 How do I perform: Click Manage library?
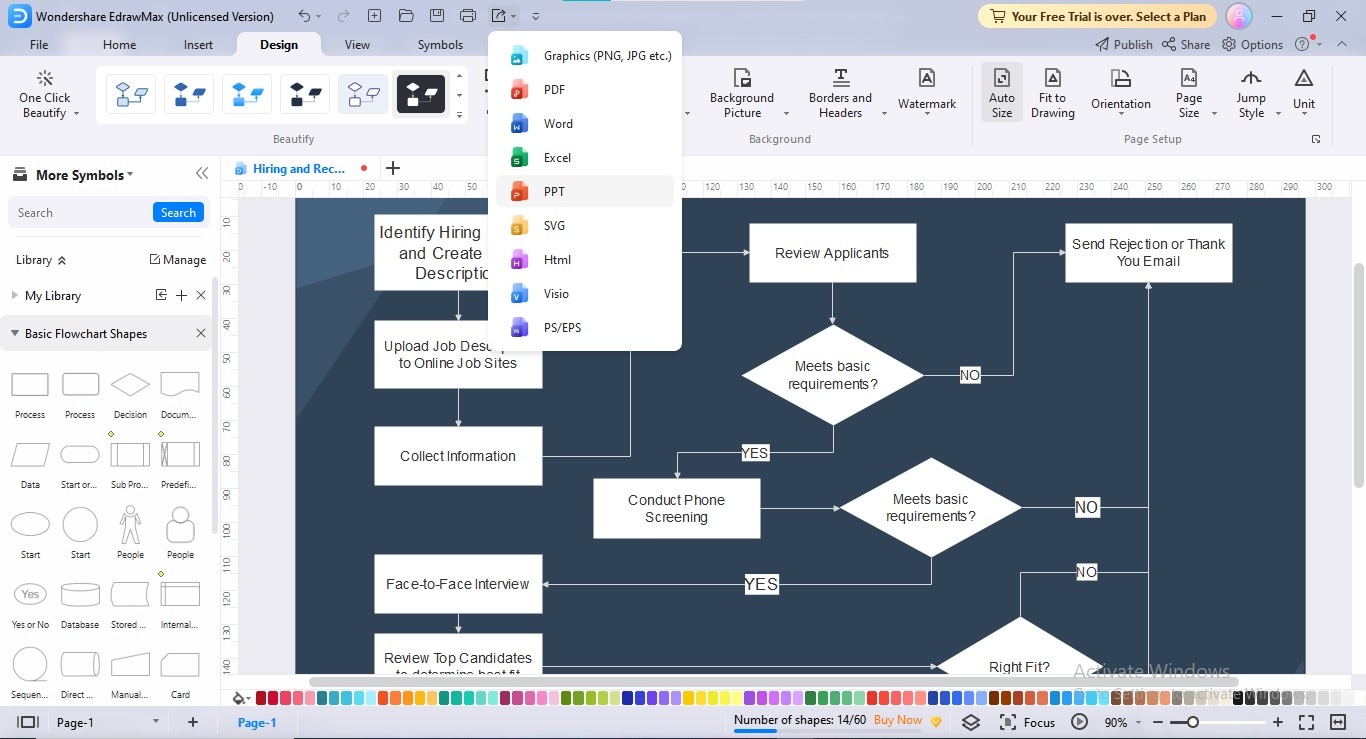pos(178,260)
